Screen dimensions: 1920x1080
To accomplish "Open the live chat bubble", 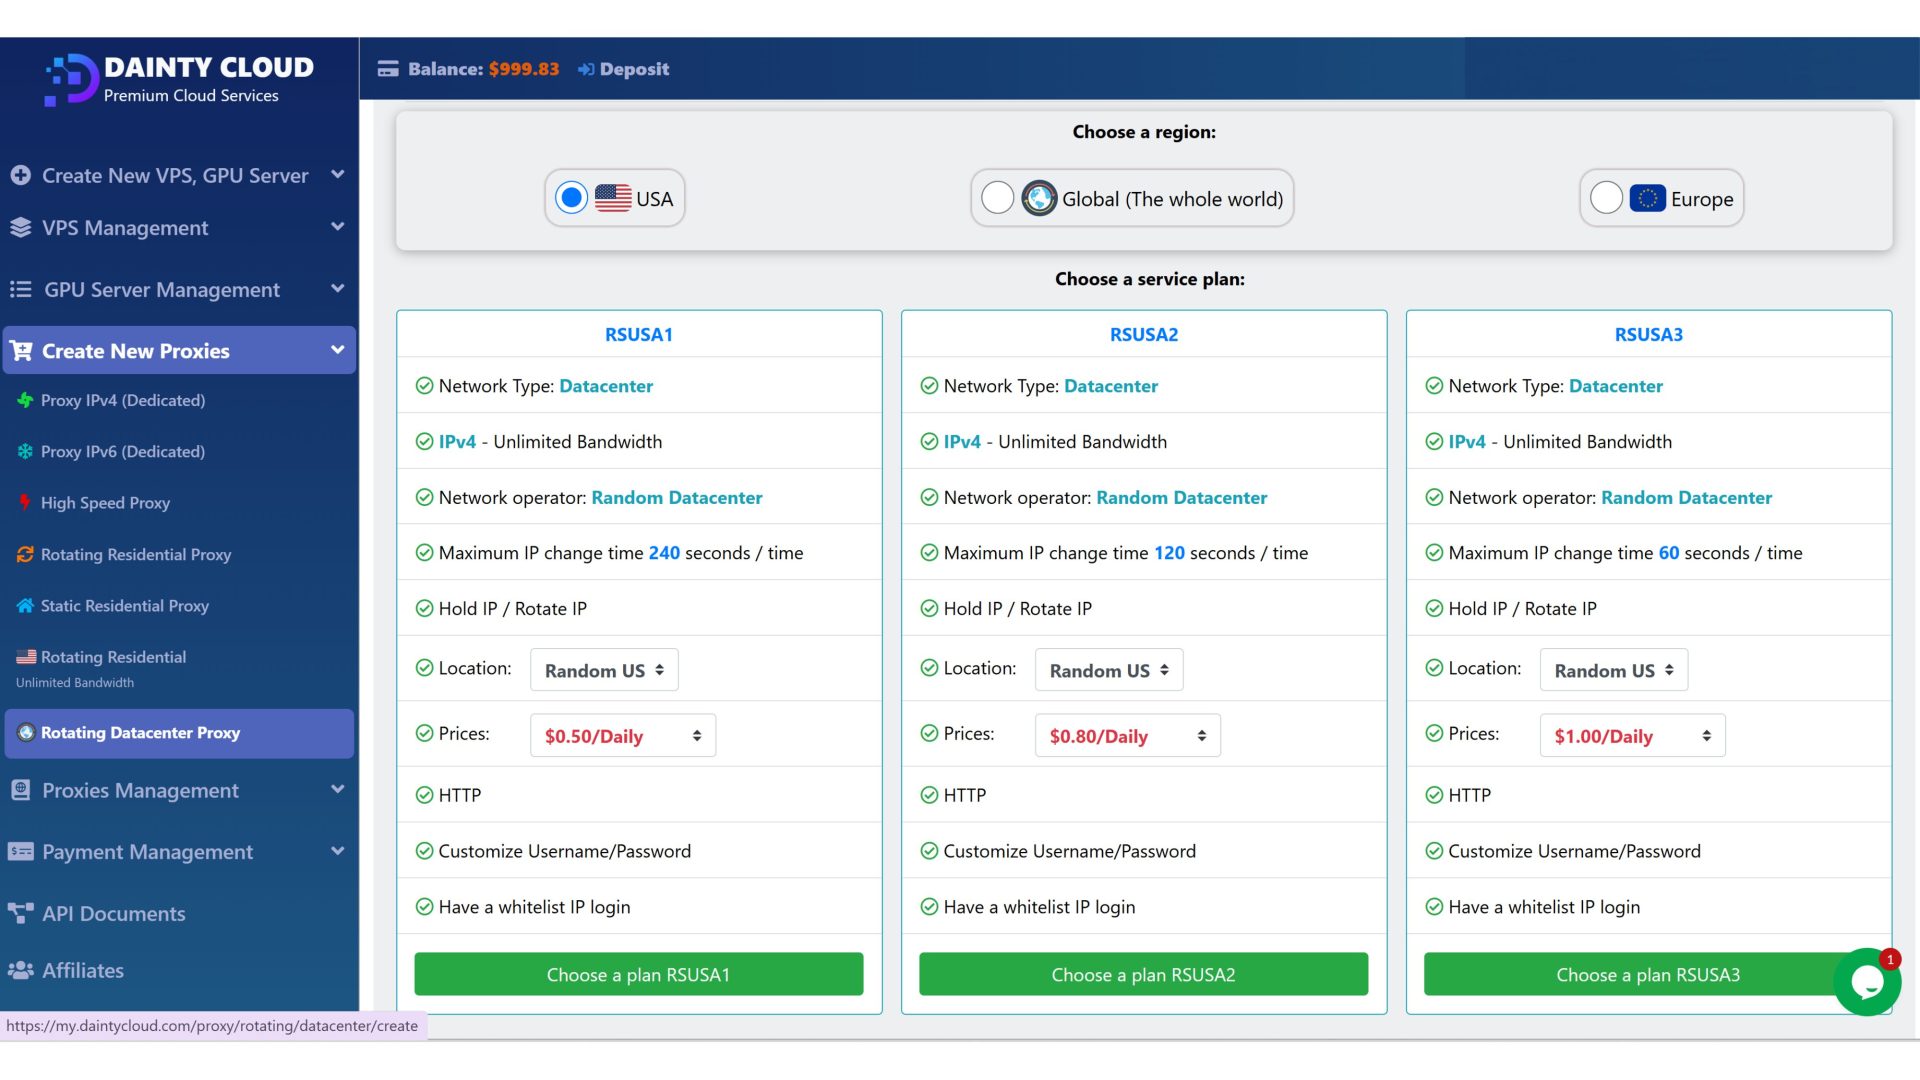I will coord(1867,982).
